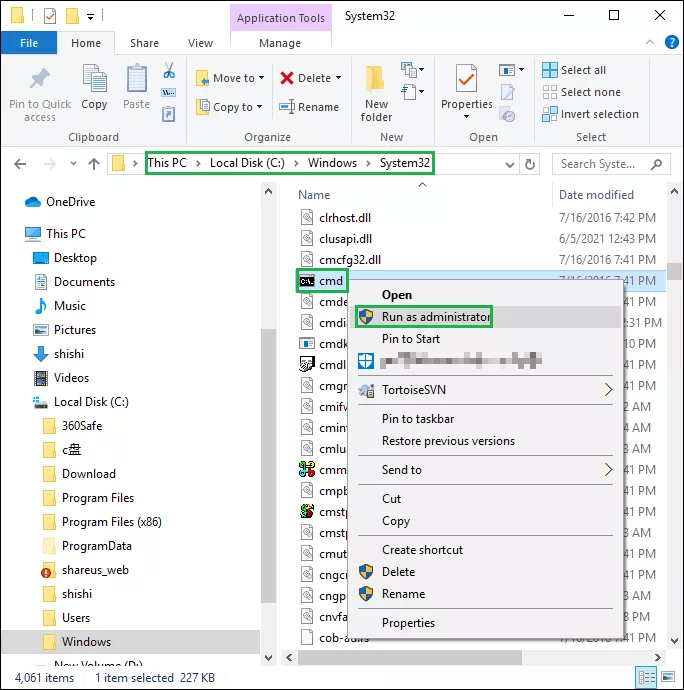Choose Pin to Start
The width and height of the screenshot is (684, 690).
click(485, 339)
